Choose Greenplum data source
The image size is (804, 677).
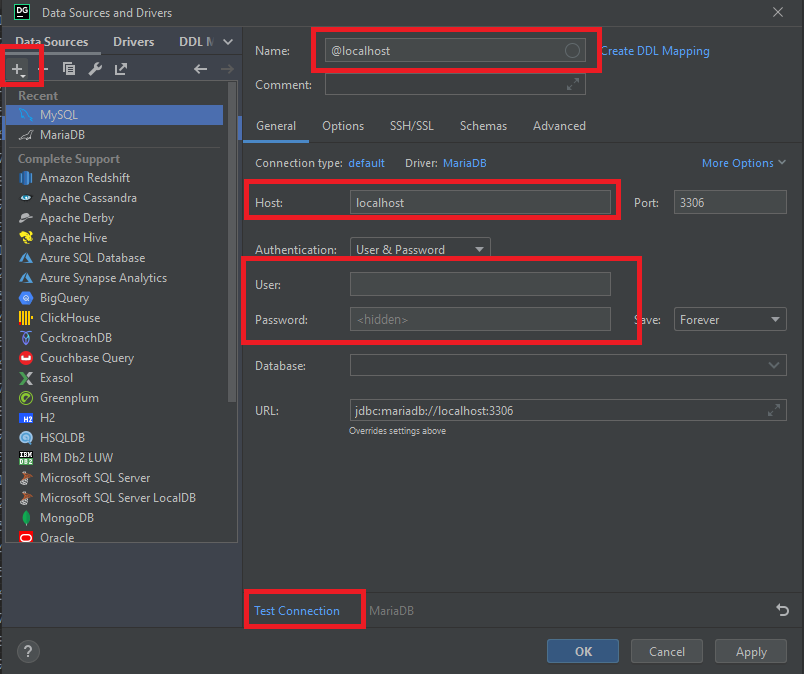click(x=115, y=398)
